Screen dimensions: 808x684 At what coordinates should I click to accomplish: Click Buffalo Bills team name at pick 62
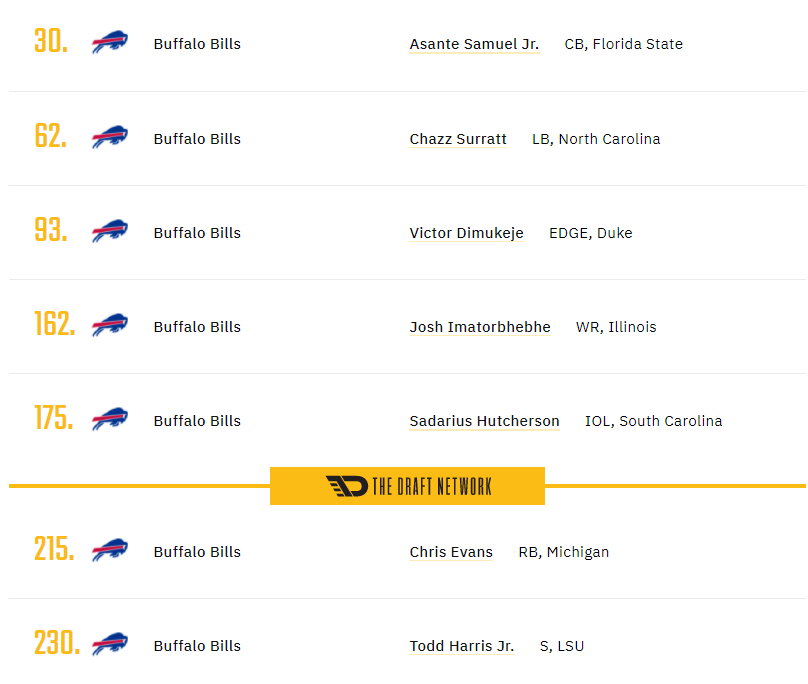197,139
